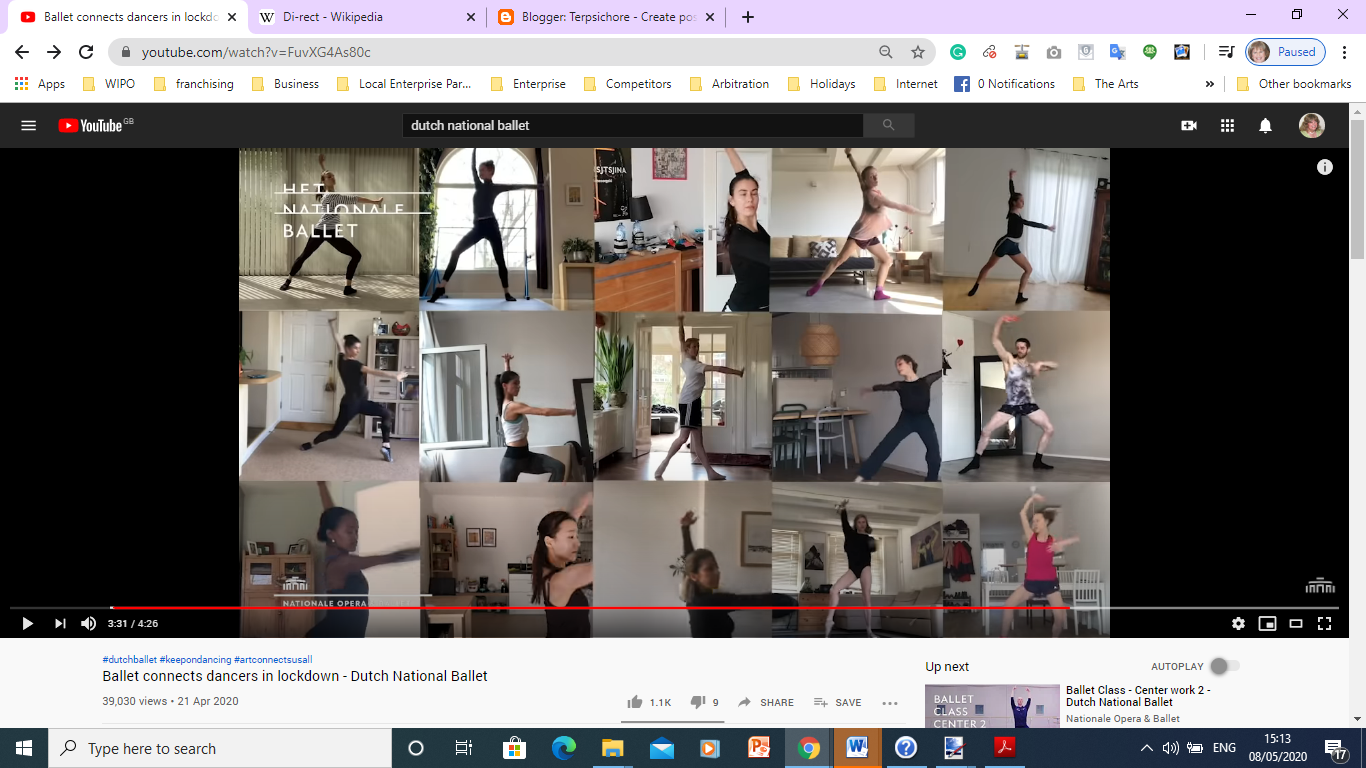Click the taskbar Type here to search box
Viewport: 1366px width, 768px height.
[x=220, y=748]
